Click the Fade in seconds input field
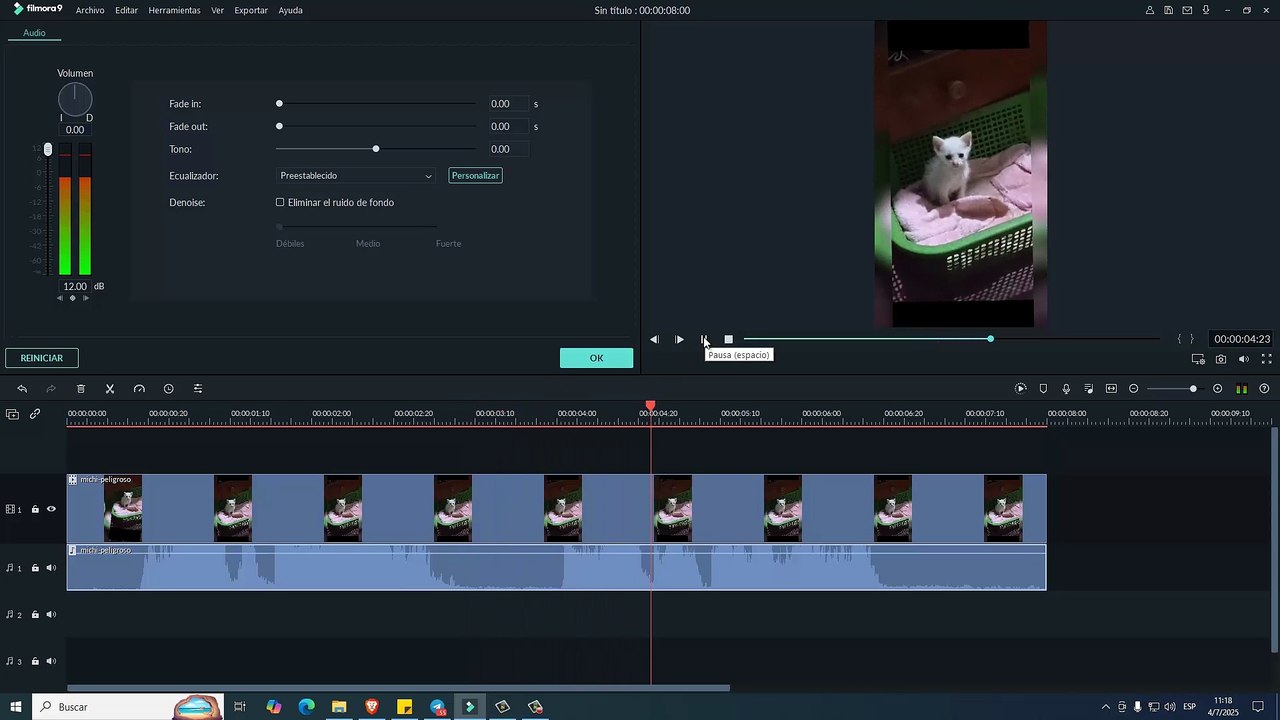The height and width of the screenshot is (720, 1280). (x=507, y=104)
